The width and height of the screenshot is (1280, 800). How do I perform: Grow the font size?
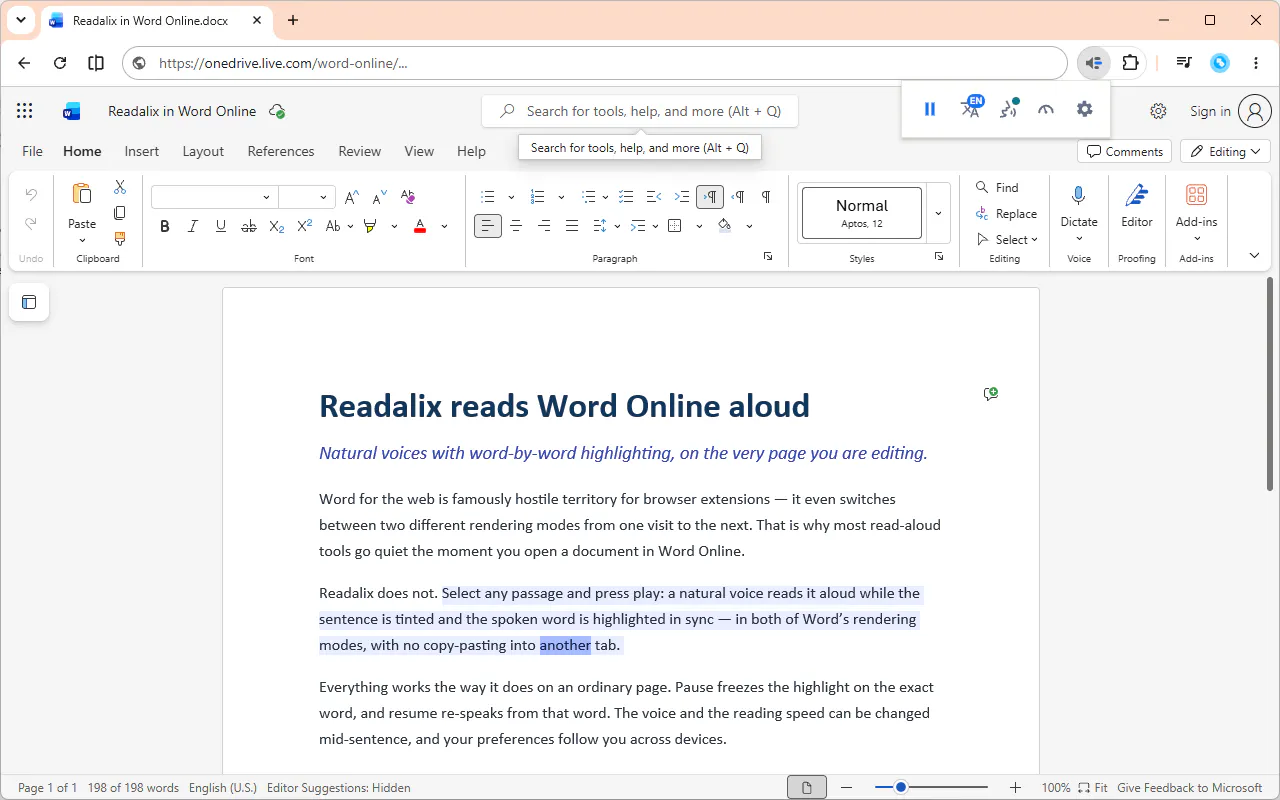click(x=352, y=197)
